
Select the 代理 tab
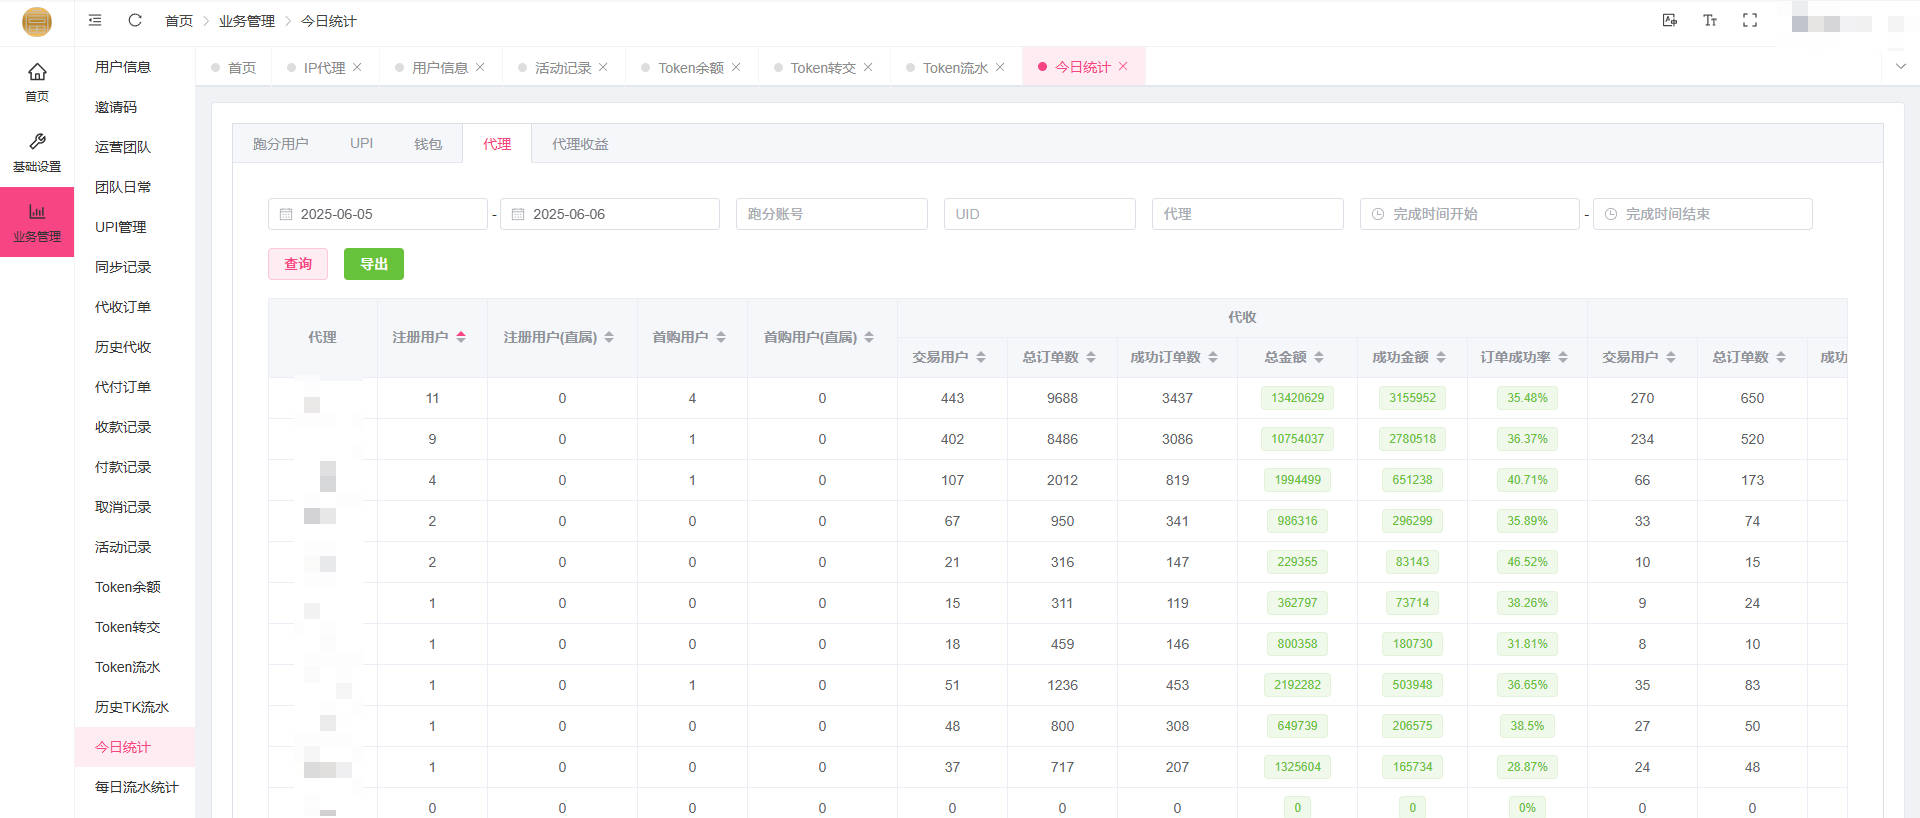point(497,144)
